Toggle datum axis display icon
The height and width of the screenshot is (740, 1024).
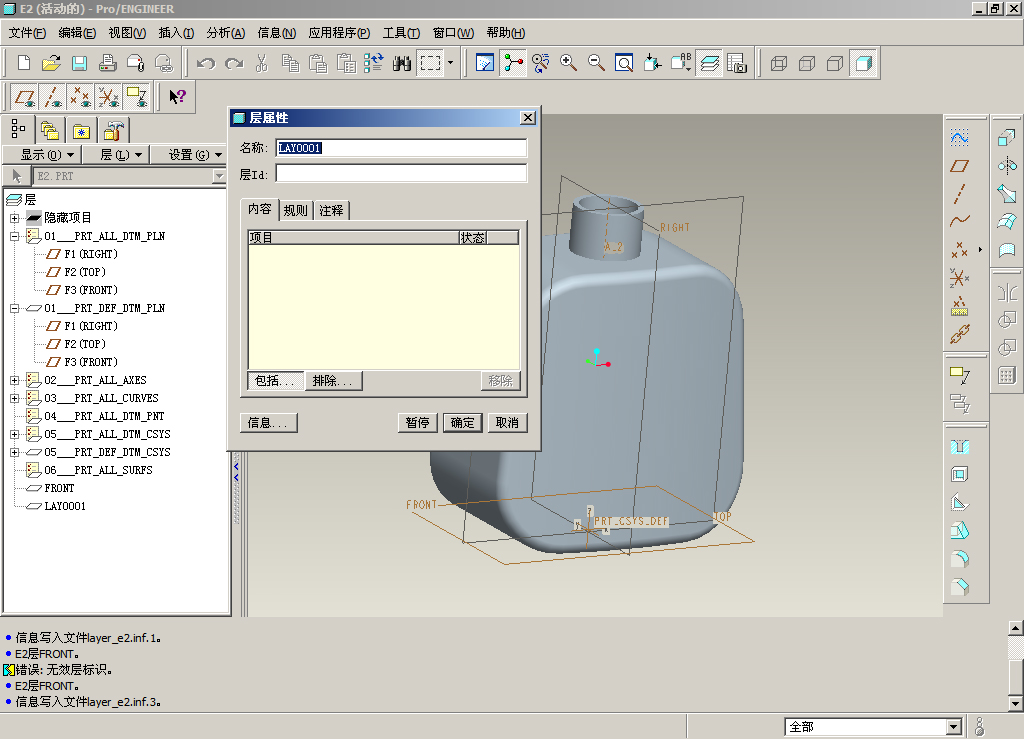[53, 97]
